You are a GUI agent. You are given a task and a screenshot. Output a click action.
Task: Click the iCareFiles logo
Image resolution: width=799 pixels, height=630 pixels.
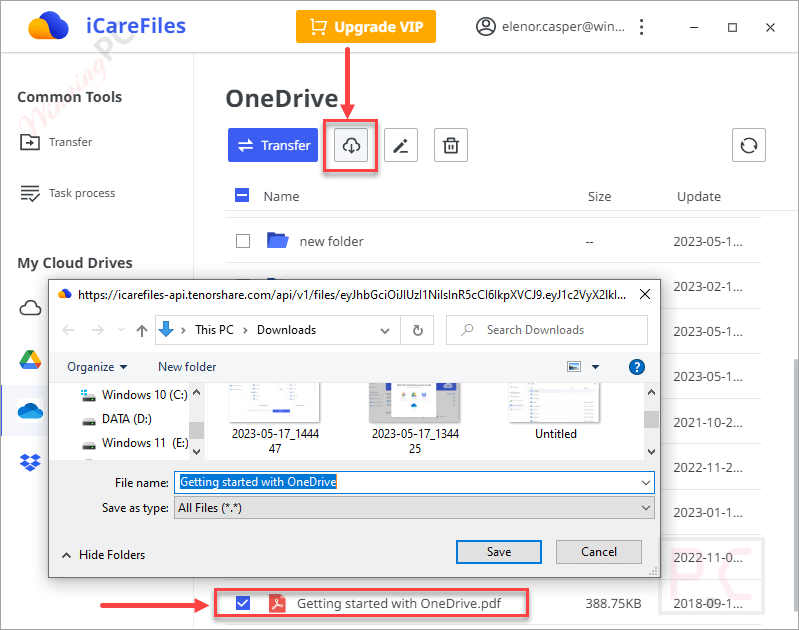(48, 26)
